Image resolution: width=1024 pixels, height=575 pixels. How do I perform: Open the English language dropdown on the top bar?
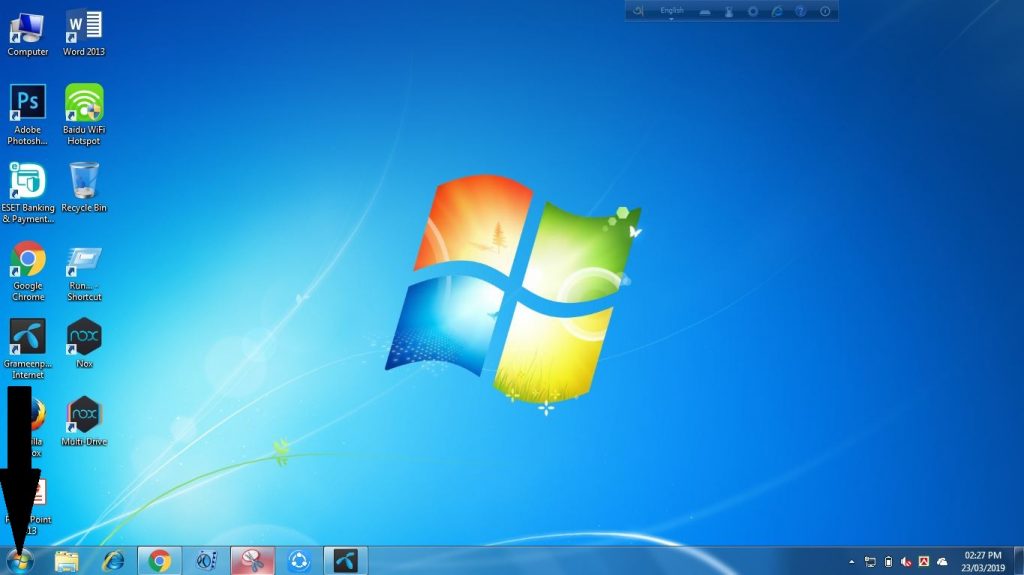coord(671,12)
